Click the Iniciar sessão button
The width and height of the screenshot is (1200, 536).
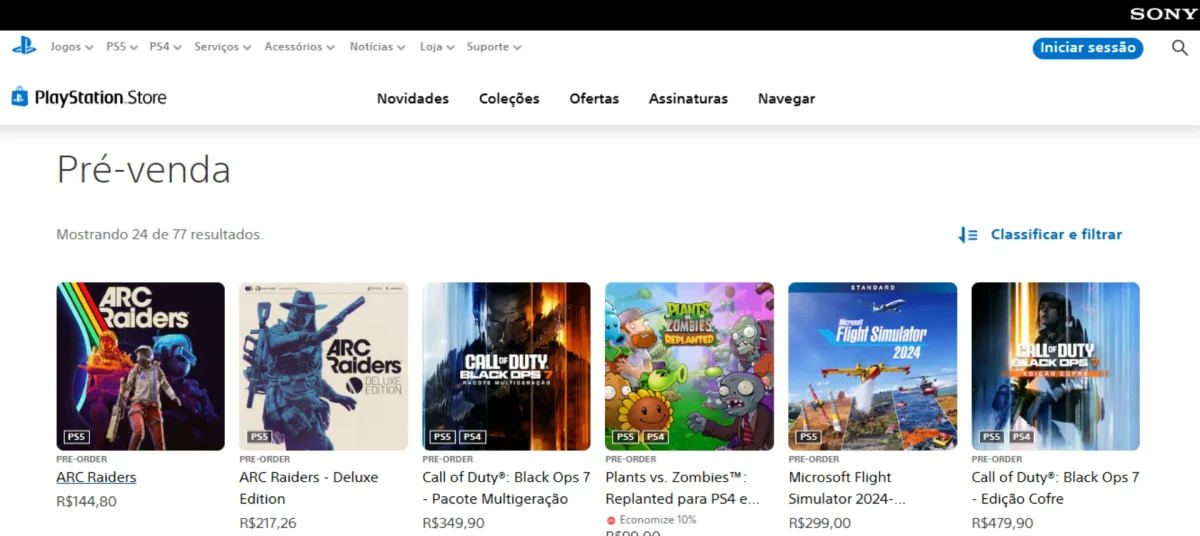coord(1087,48)
